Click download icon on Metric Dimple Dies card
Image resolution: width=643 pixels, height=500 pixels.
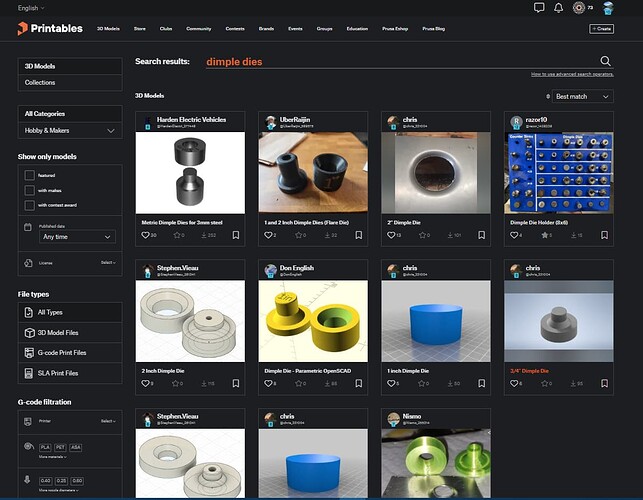pos(204,235)
